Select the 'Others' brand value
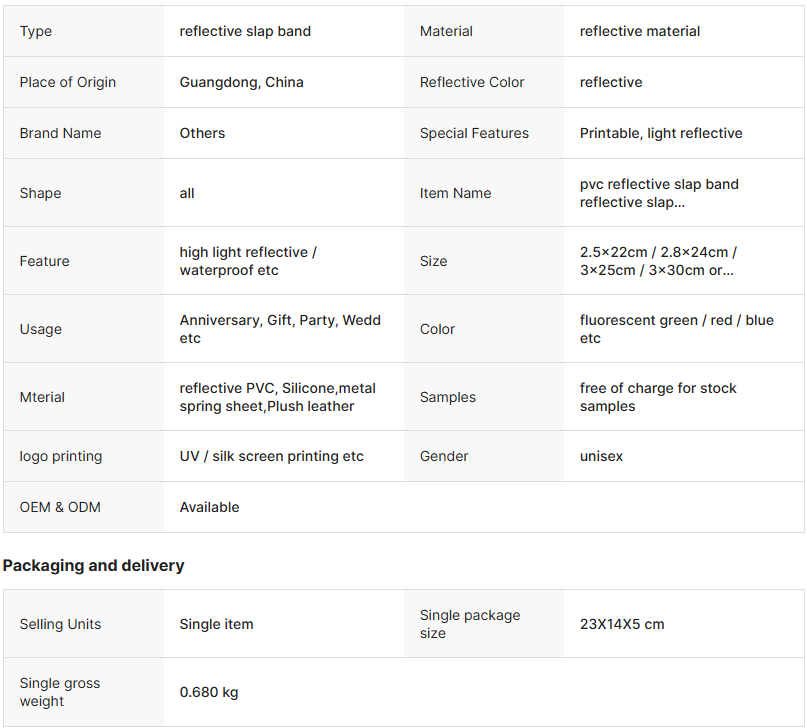 pos(202,133)
